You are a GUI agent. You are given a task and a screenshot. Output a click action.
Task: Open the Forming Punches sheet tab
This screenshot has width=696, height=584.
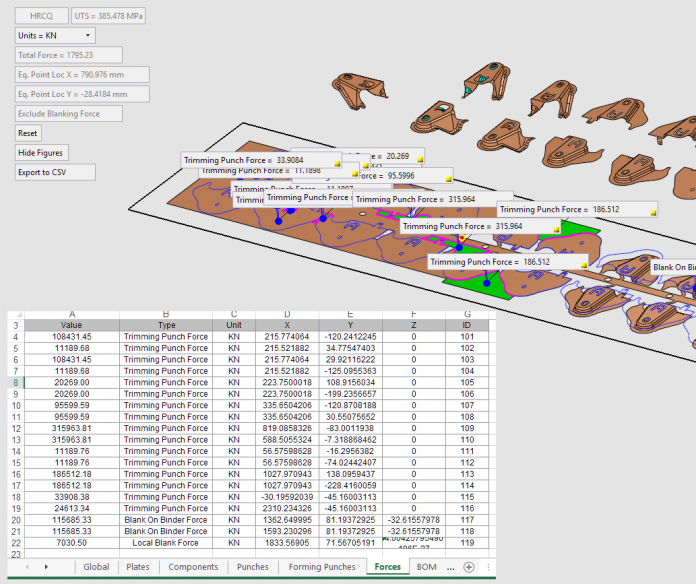[322, 567]
